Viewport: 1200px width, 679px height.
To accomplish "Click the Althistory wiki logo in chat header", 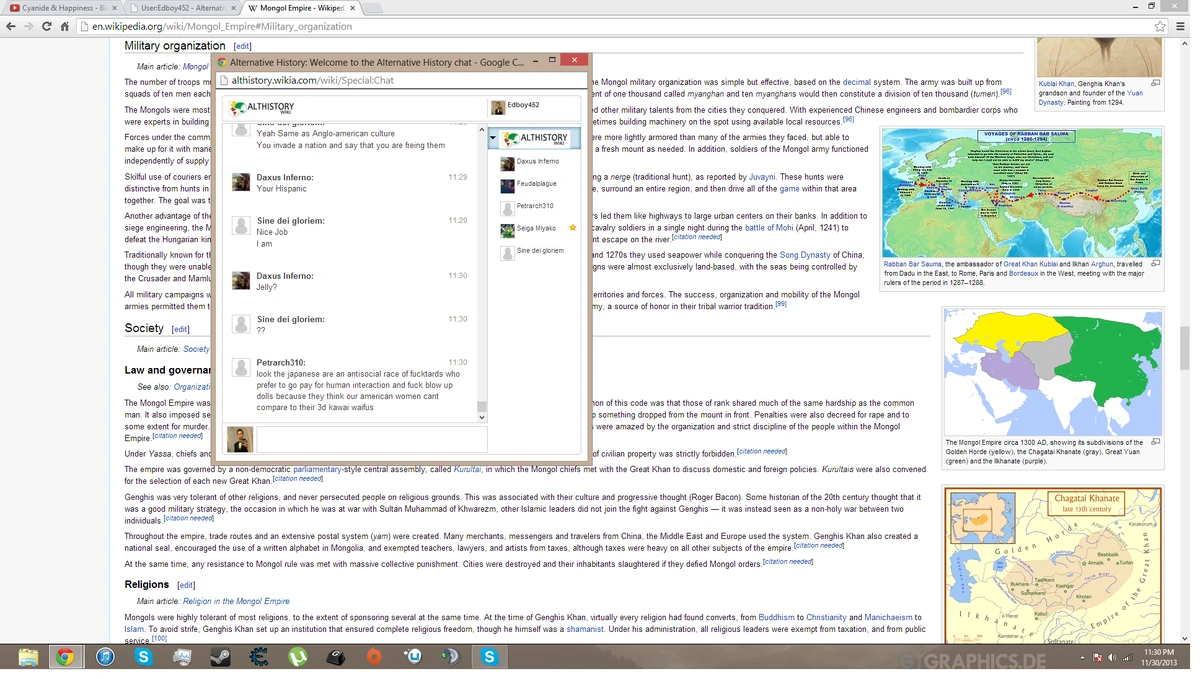I will pyautogui.click(x=262, y=107).
